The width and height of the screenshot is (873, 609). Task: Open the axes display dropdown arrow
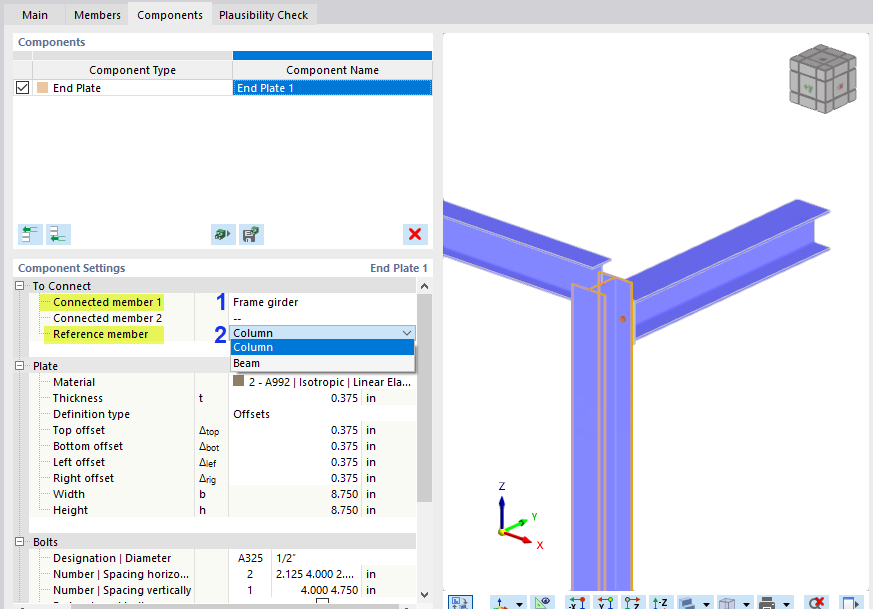[x=519, y=604]
